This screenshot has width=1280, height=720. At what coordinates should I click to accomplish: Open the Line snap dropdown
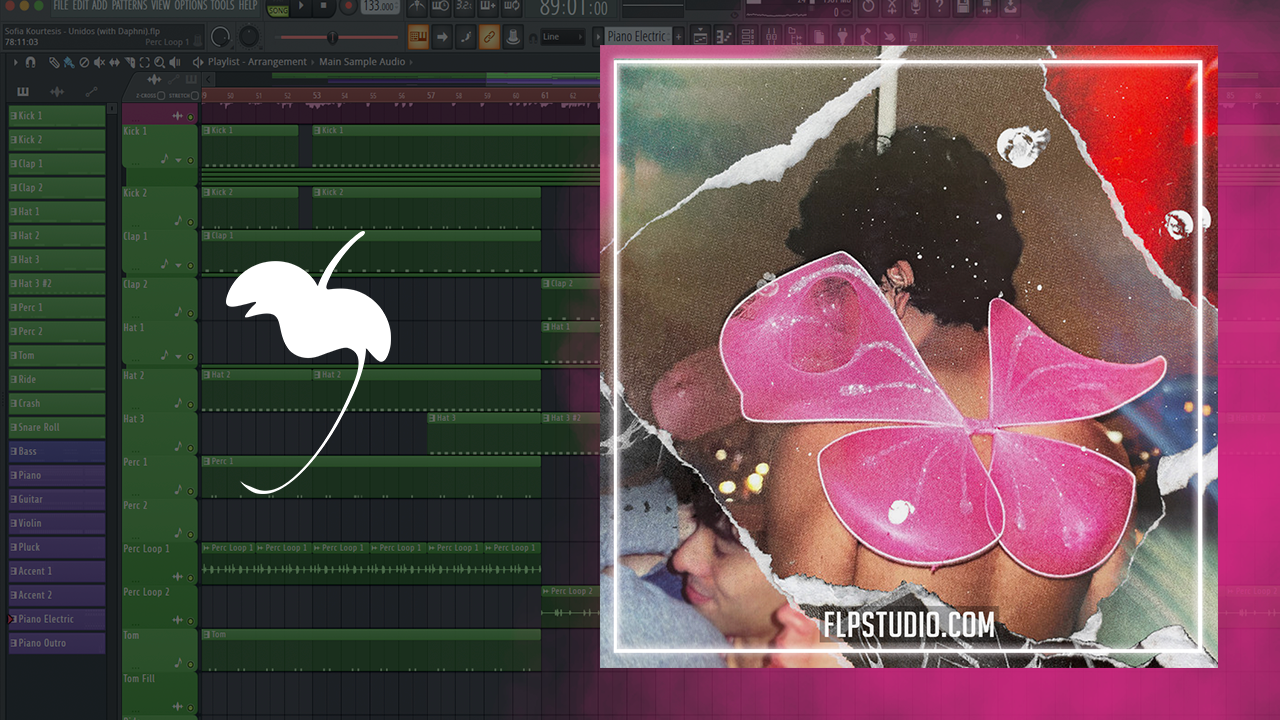[563, 37]
